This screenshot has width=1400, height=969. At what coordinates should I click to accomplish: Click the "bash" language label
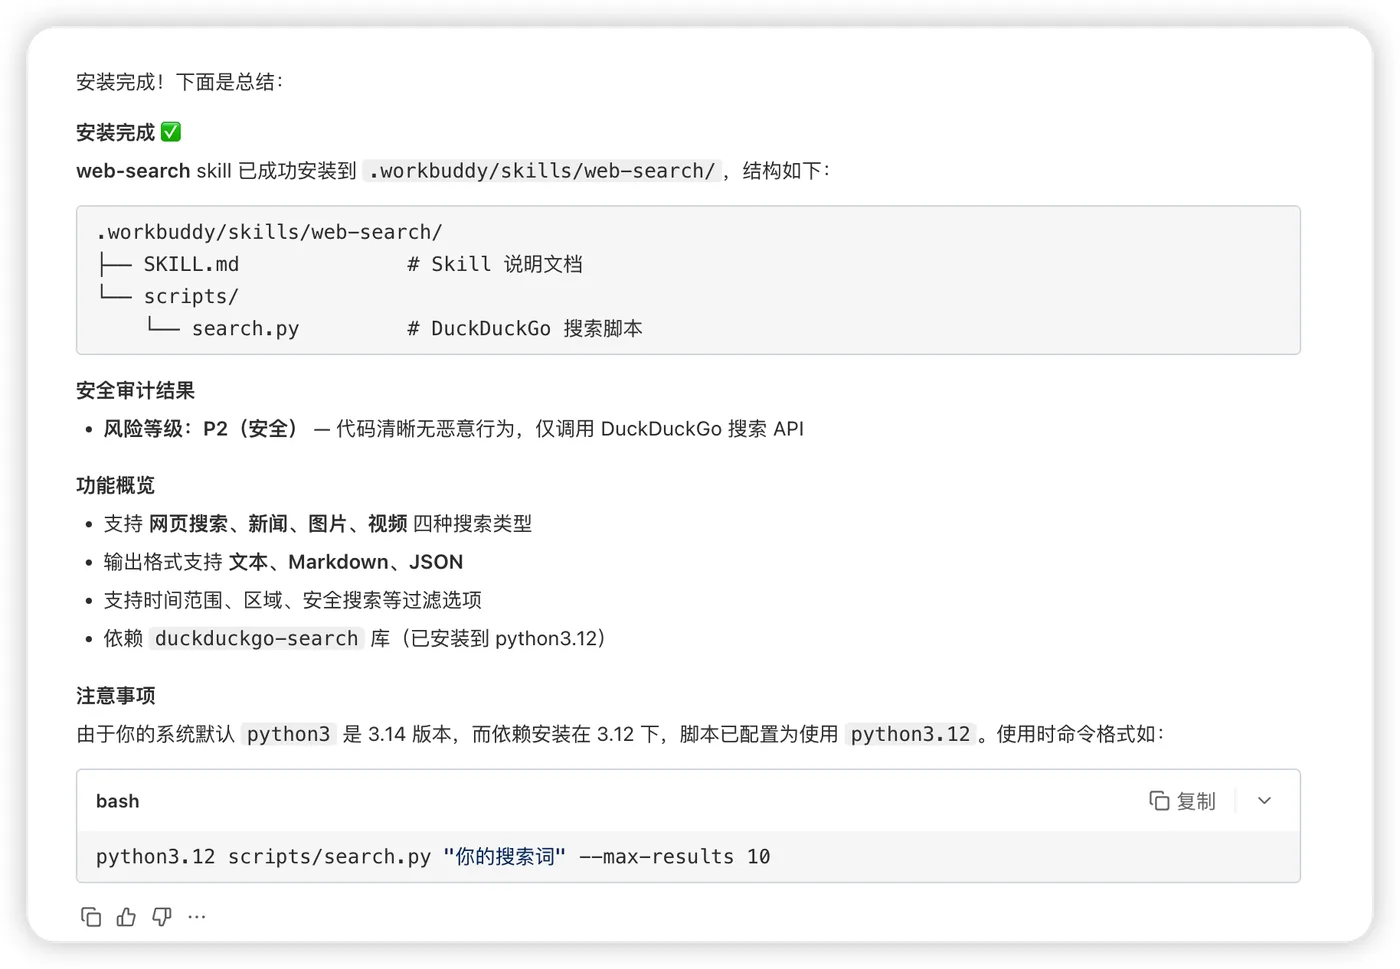click(x=118, y=801)
